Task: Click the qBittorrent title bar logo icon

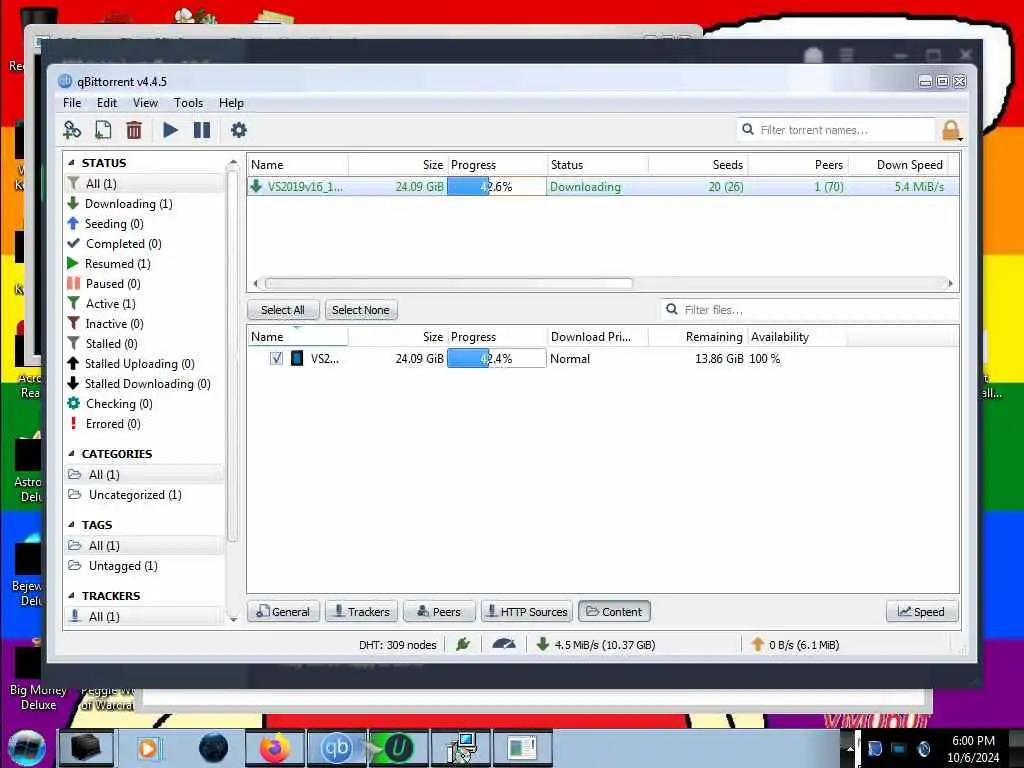Action: [65, 82]
